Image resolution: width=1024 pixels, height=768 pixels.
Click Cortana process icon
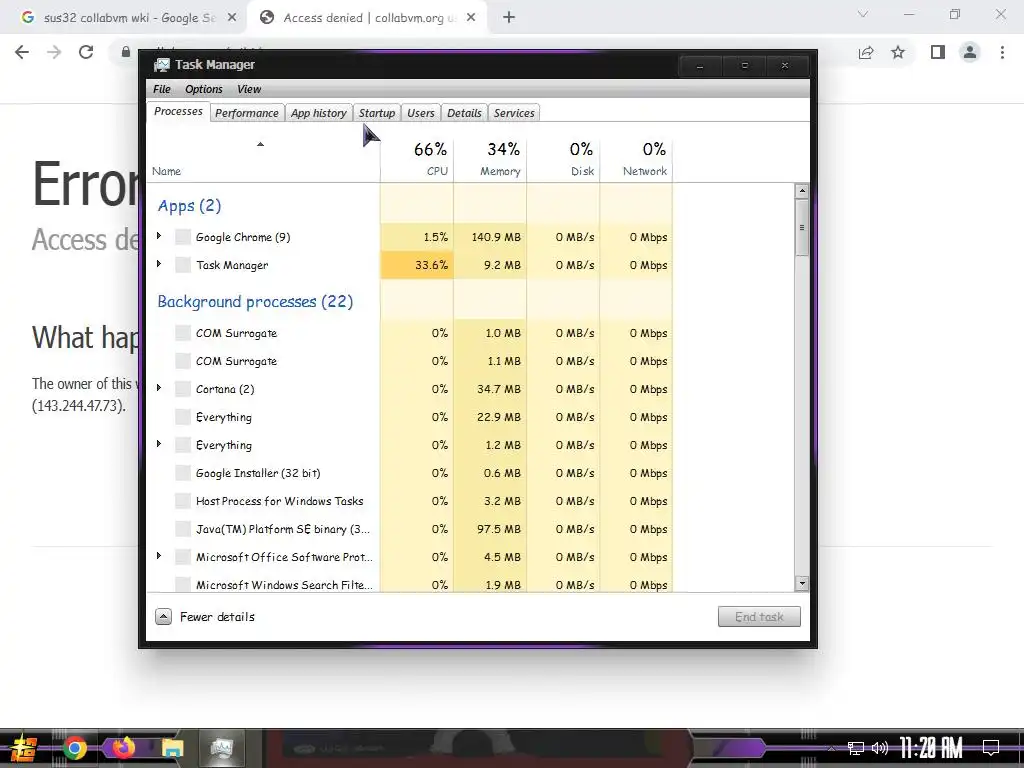coord(183,389)
